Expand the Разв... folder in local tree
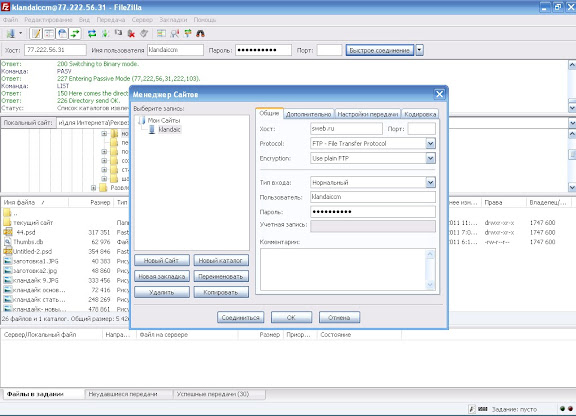576x416 pixels. pos(93,188)
